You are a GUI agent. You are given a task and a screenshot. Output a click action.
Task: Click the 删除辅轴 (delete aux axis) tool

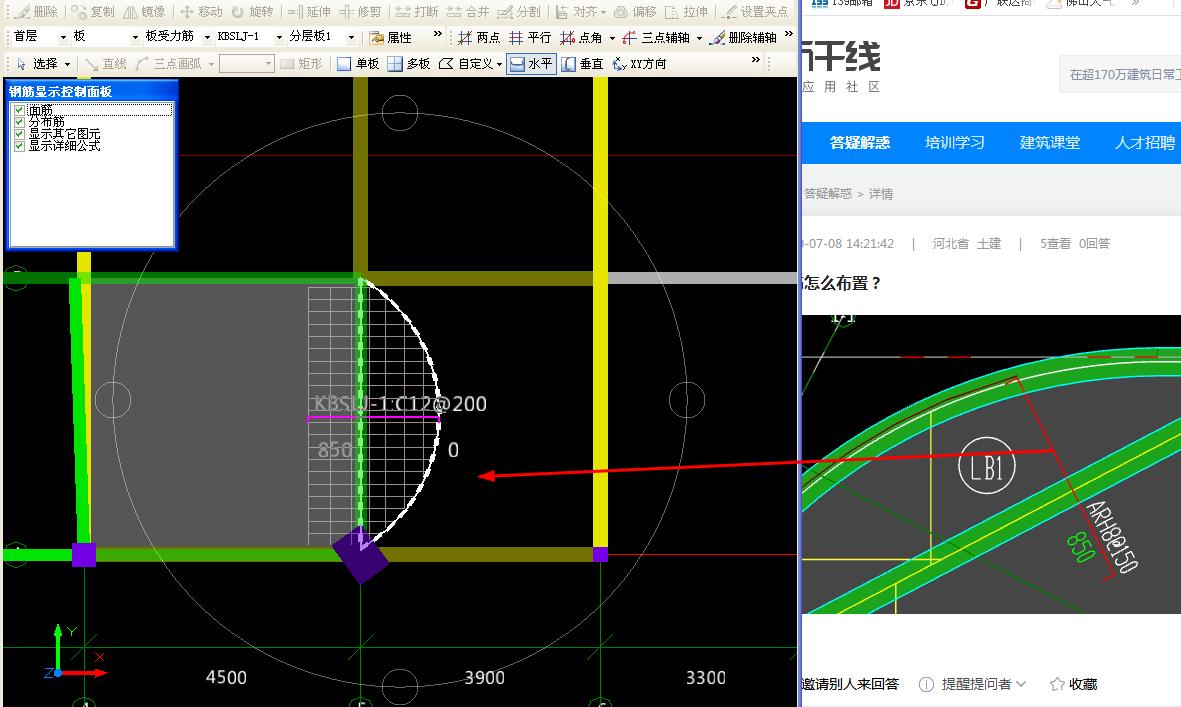pyautogui.click(x=743, y=37)
